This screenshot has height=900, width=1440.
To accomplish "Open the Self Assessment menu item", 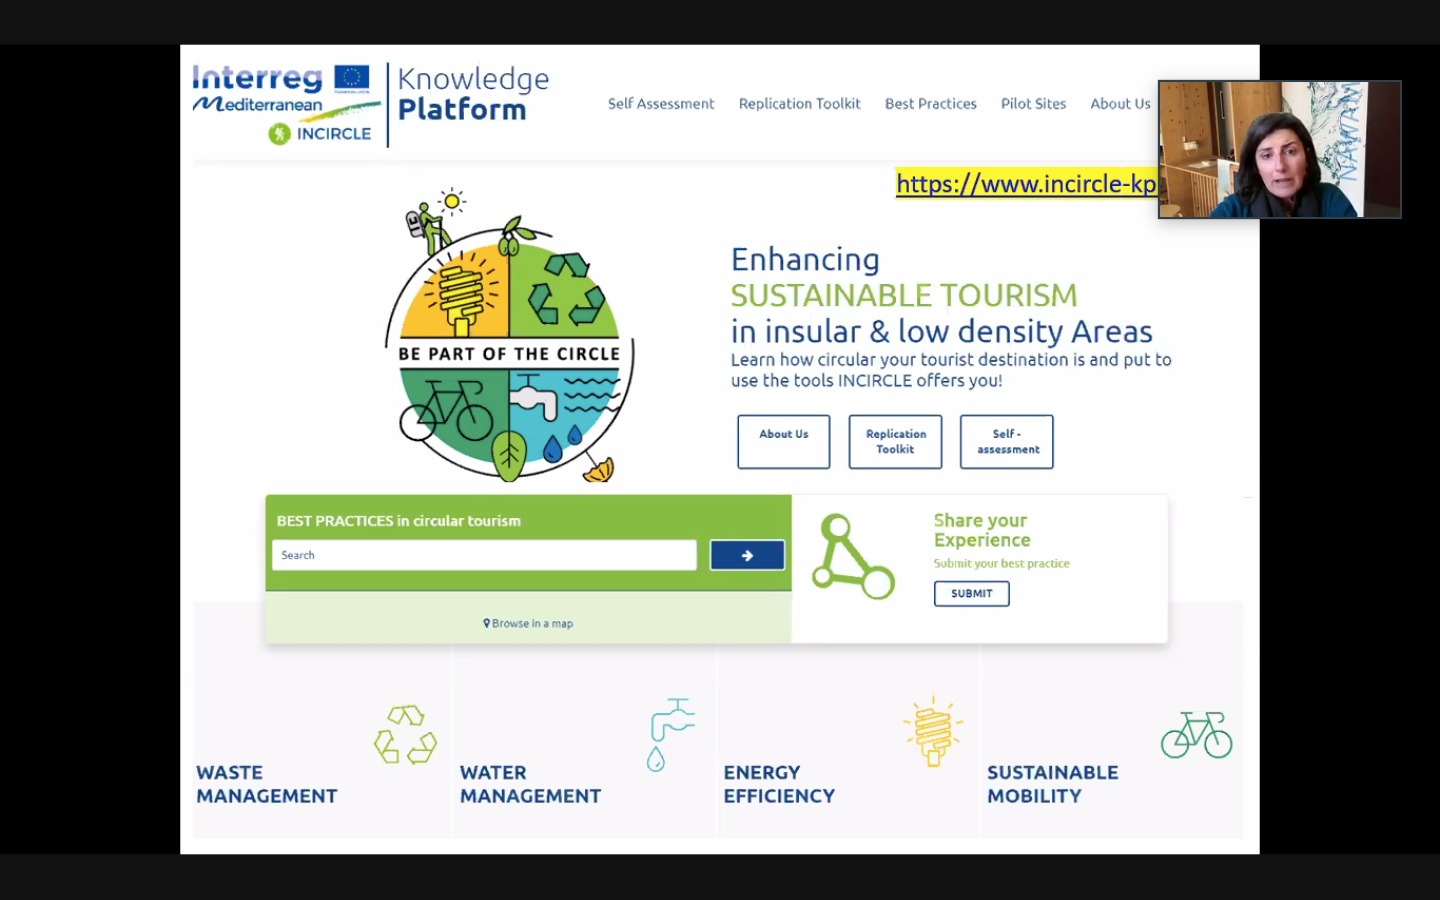I will [661, 103].
